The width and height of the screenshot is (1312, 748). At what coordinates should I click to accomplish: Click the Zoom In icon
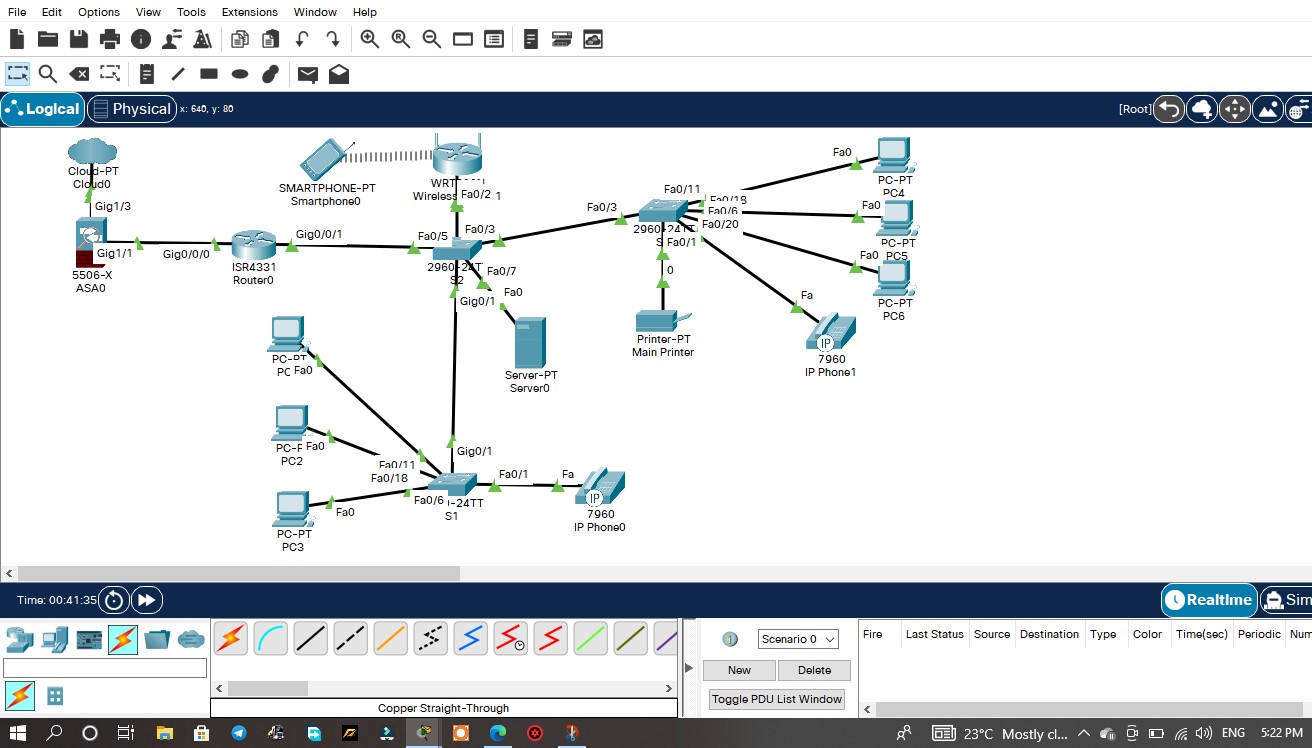click(370, 39)
